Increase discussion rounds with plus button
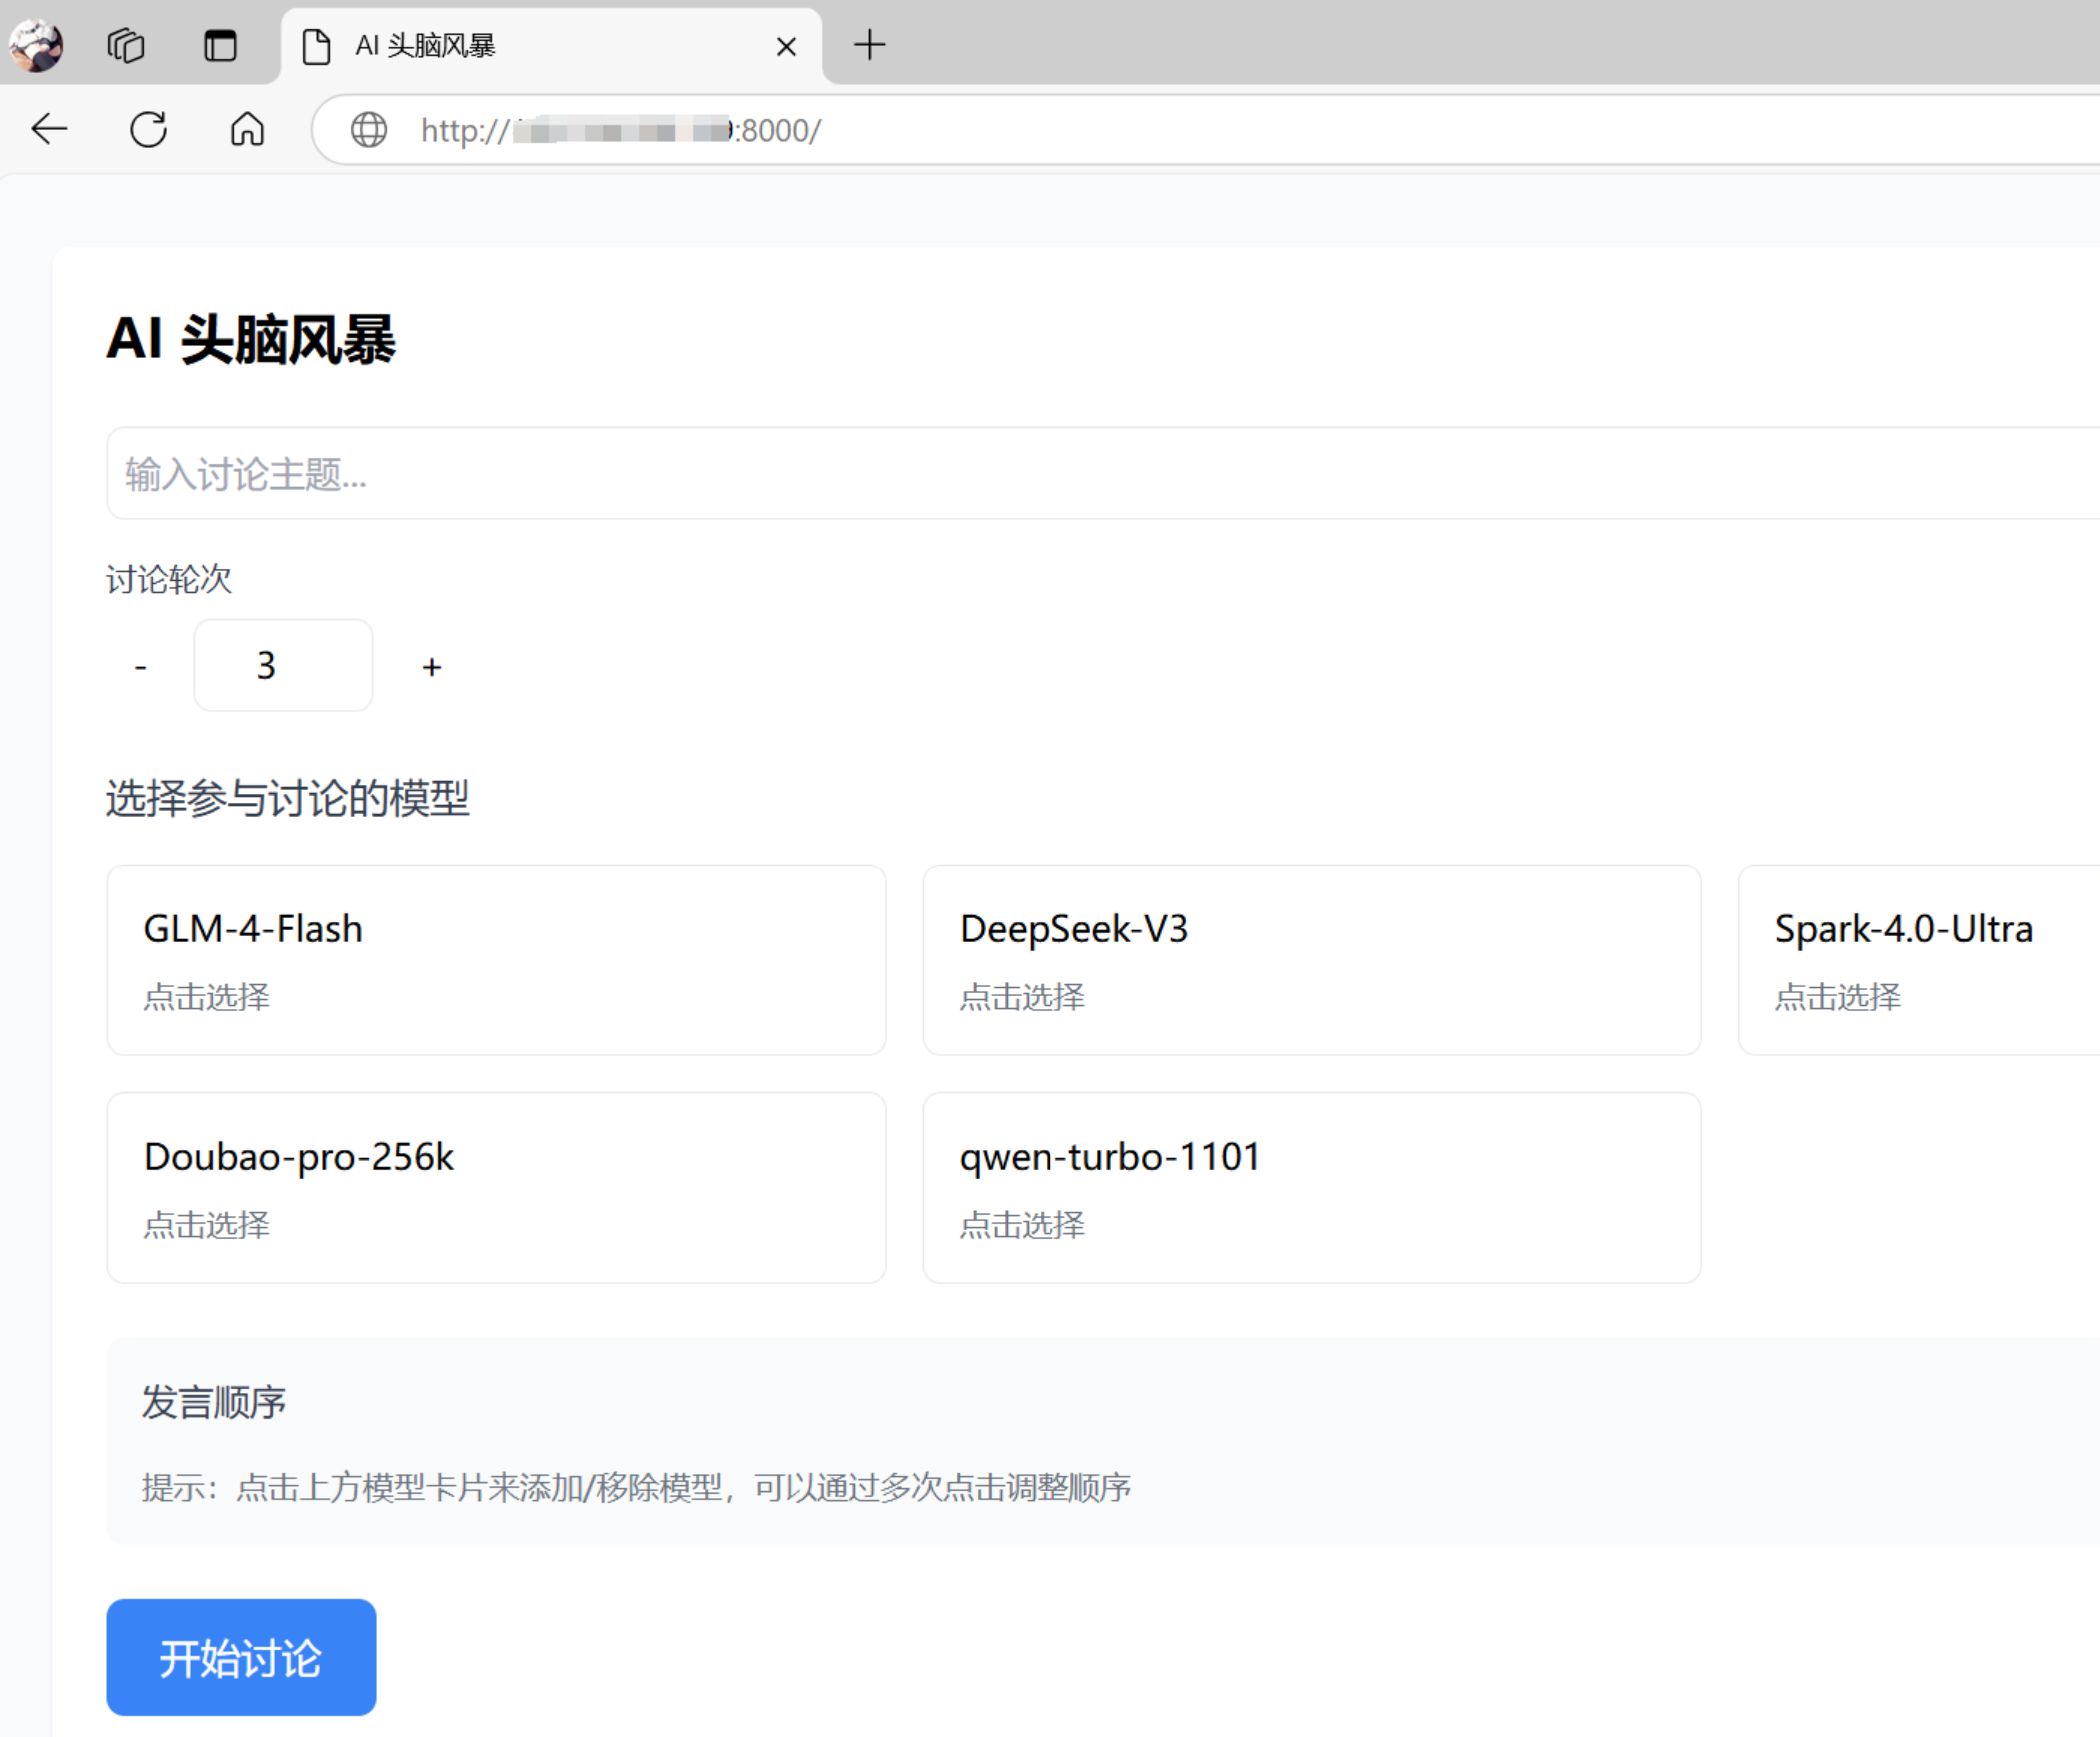Image resolution: width=2100 pixels, height=1737 pixels. point(431,666)
